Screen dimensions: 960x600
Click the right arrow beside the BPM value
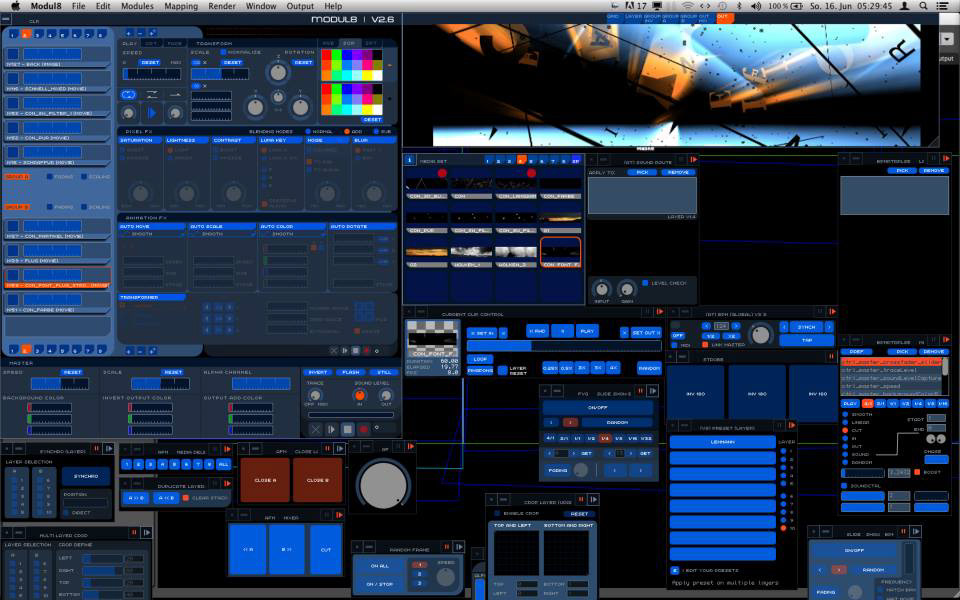pyautogui.click(x=736, y=326)
